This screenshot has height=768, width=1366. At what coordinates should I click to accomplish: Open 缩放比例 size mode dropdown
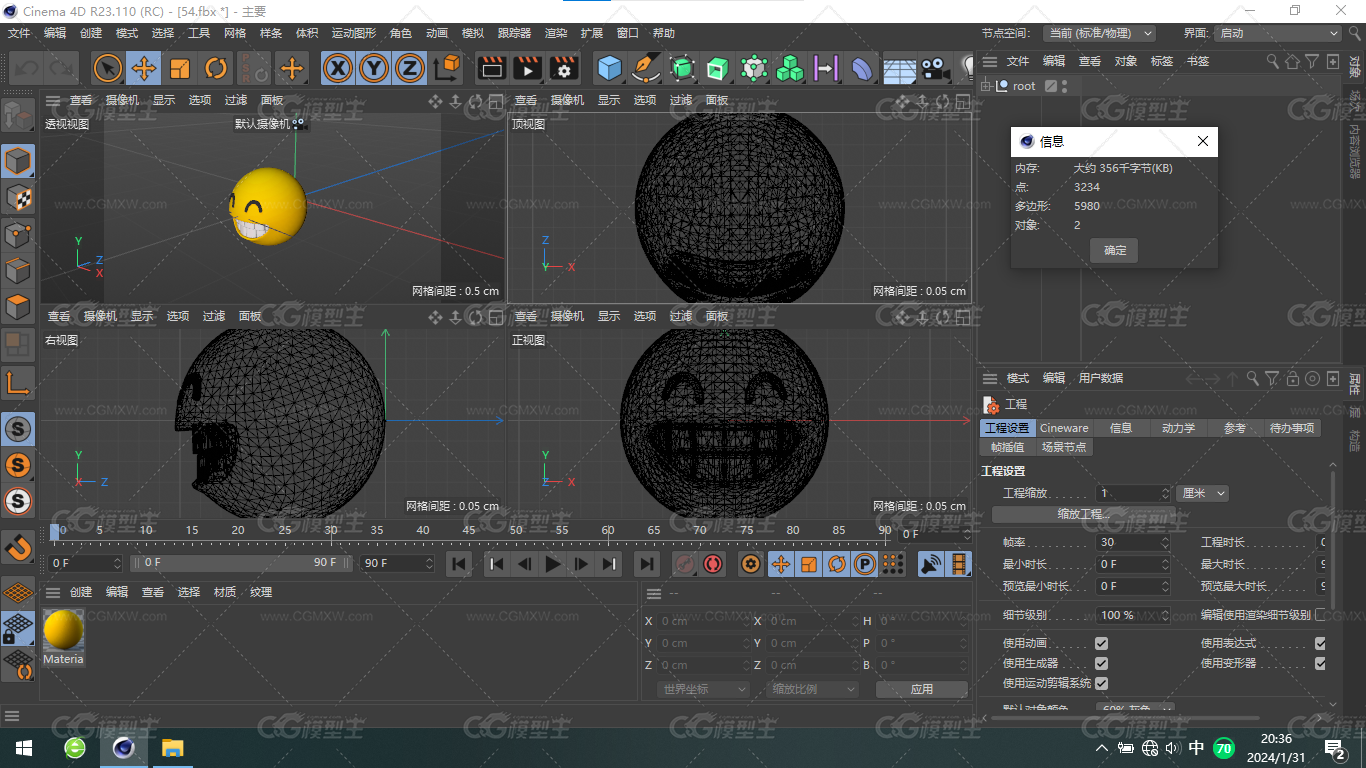coord(813,689)
